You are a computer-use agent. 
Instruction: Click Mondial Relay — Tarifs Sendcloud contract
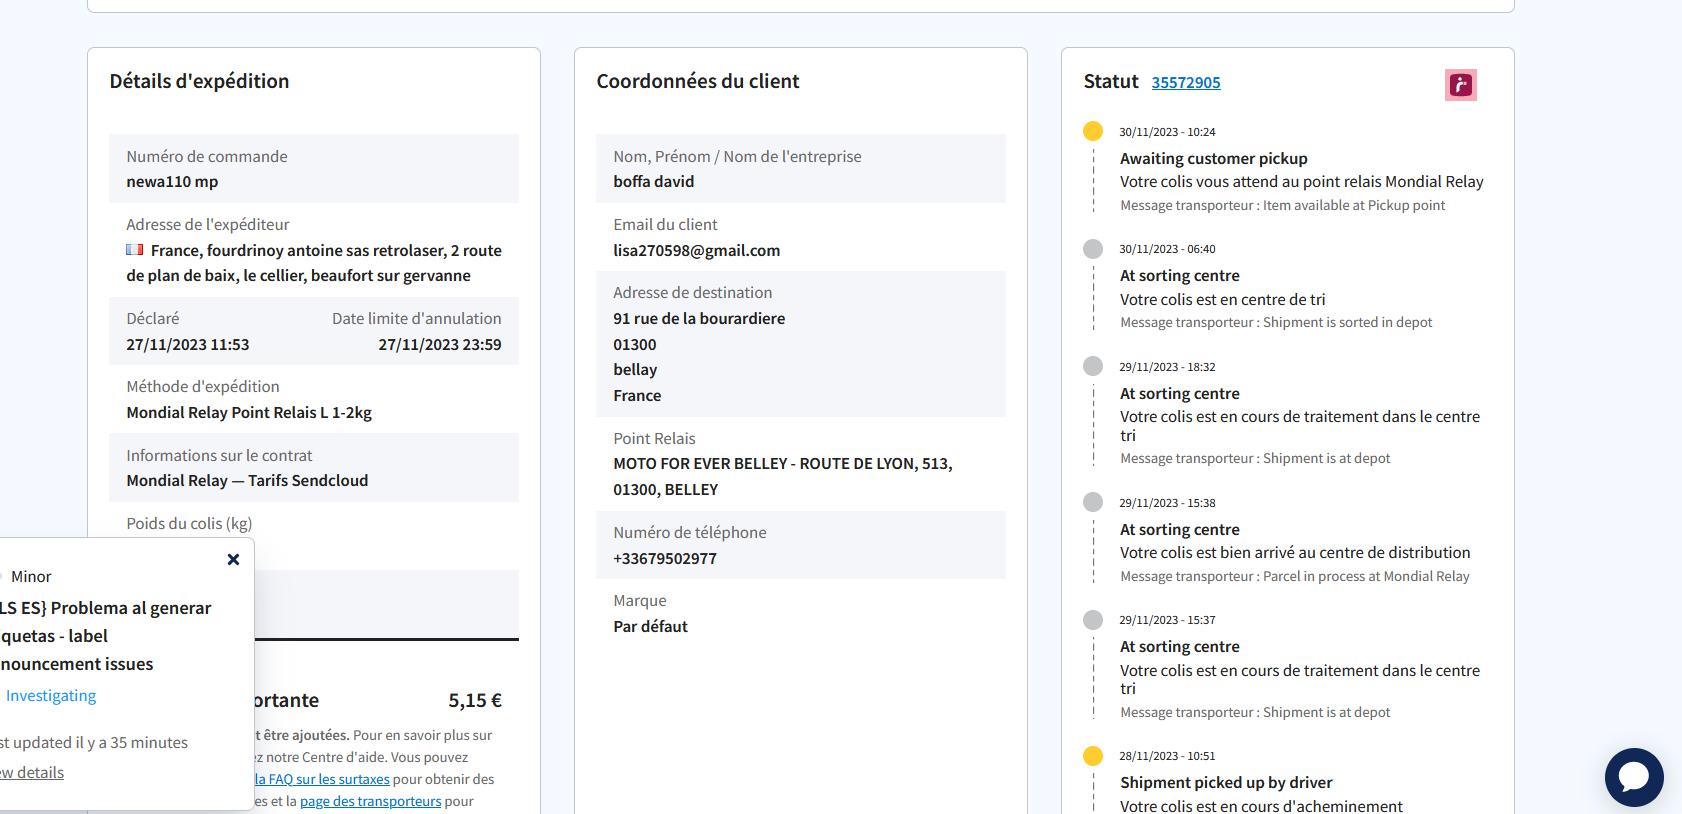(x=247, y=481)
